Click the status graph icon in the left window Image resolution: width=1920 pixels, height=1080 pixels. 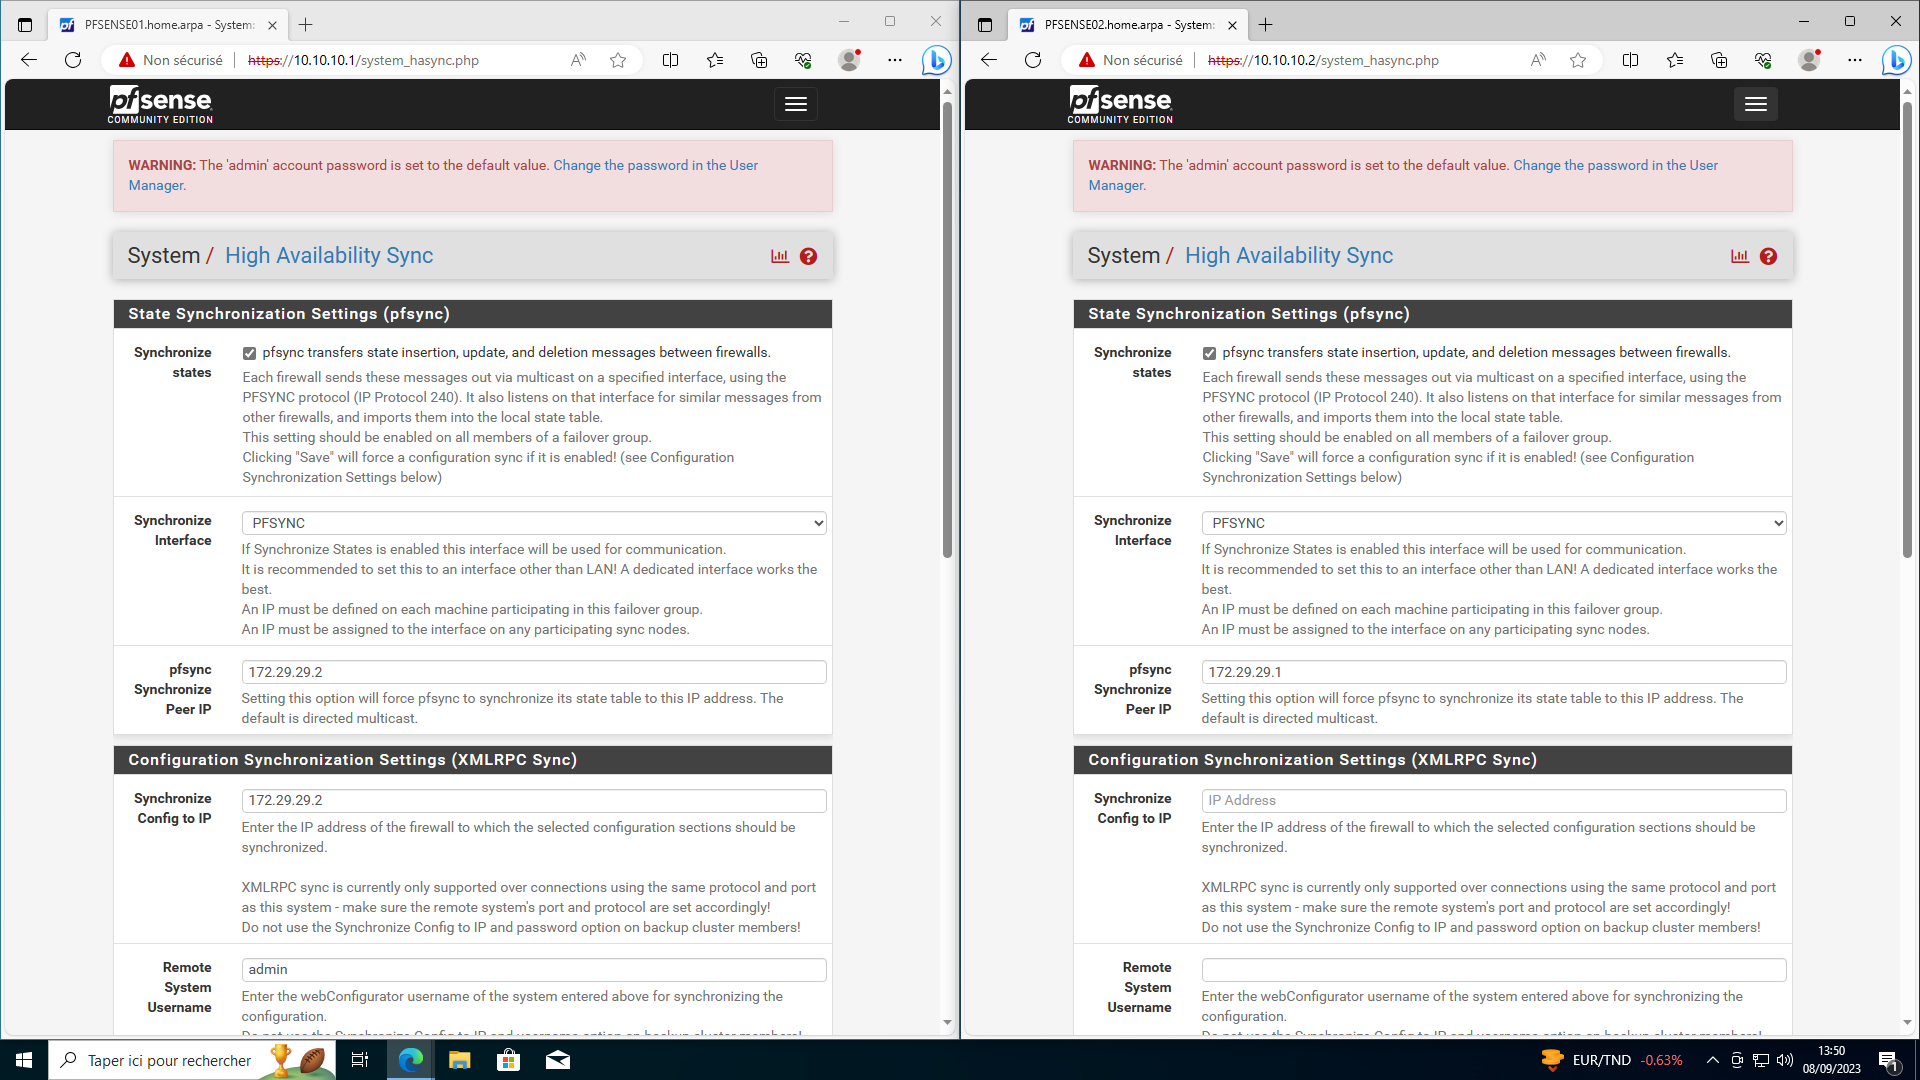click(780, 256)
